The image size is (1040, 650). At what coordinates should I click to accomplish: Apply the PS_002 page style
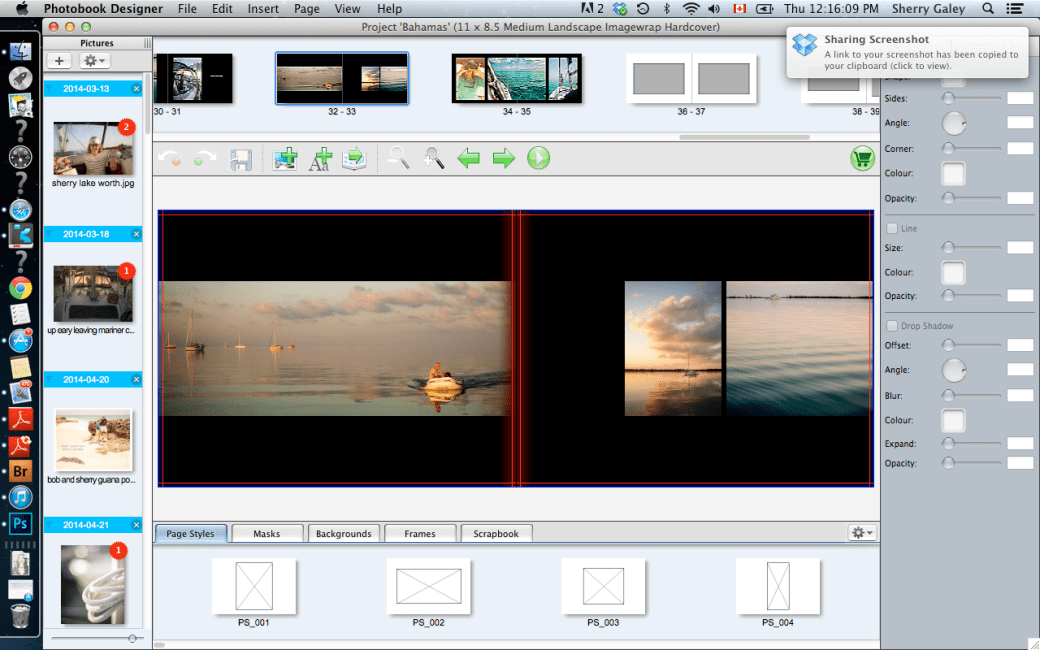pos(429,588)
